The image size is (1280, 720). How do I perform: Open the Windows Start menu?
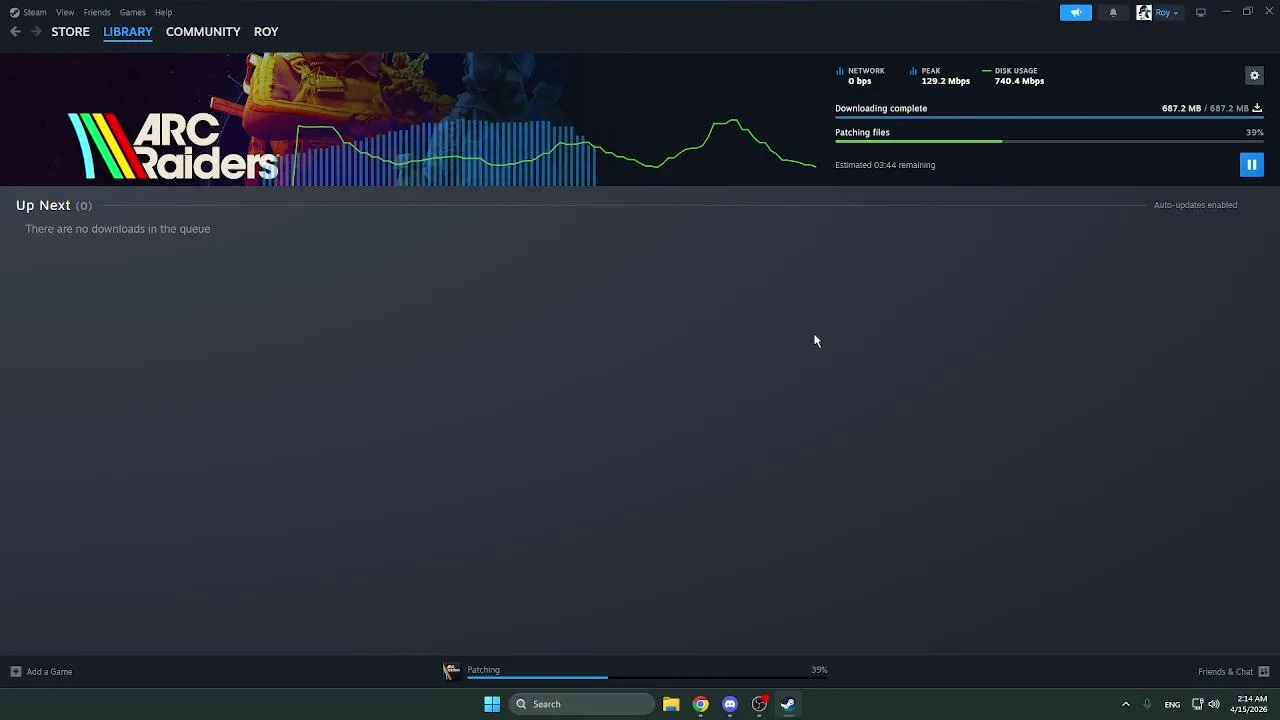click(x=492, y=704)
